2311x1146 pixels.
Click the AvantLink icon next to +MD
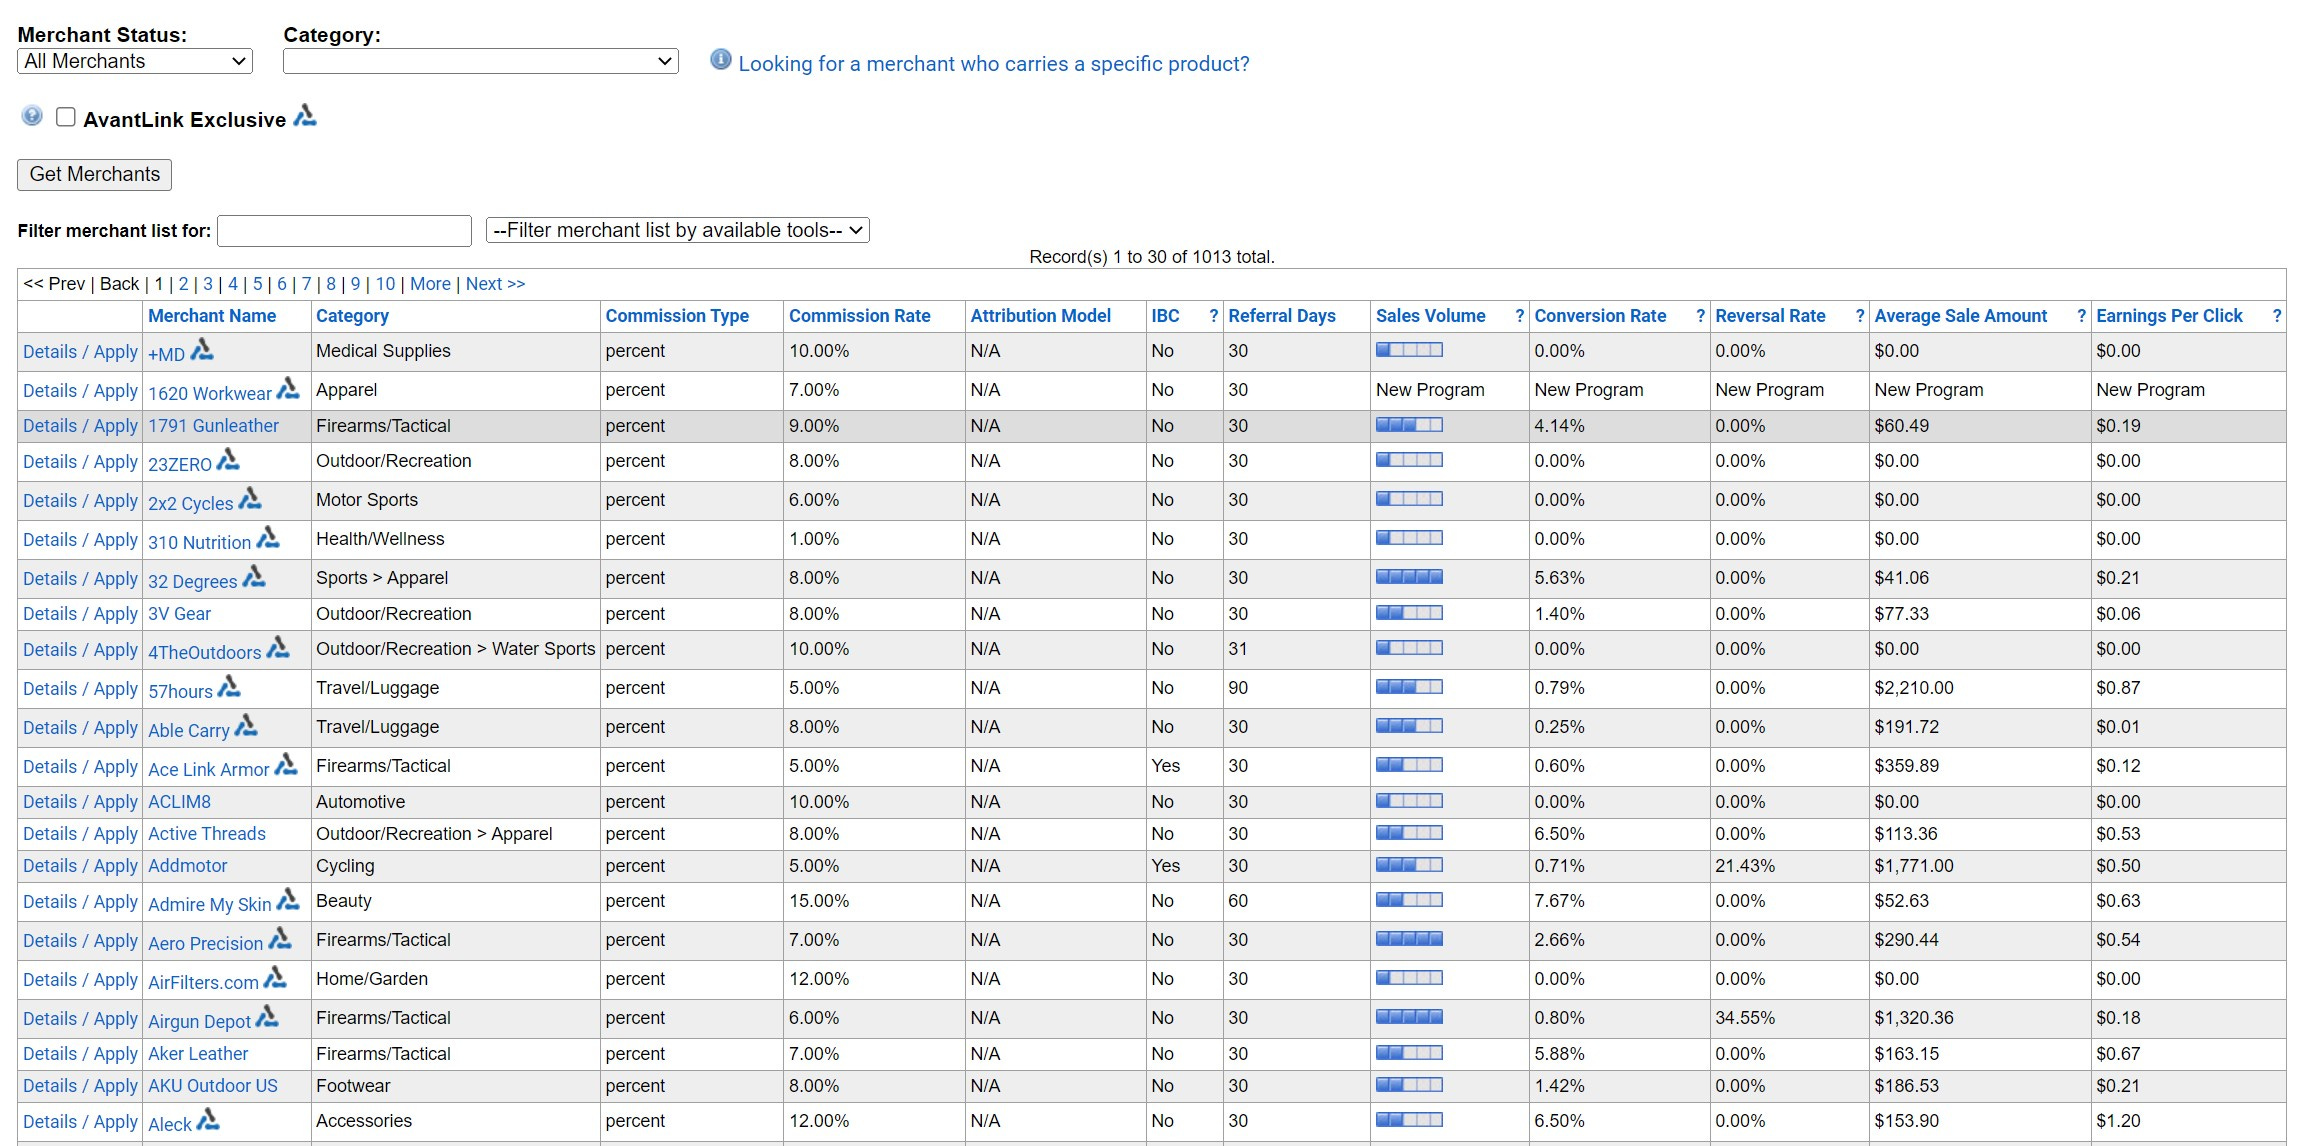(x=202, y=349)
